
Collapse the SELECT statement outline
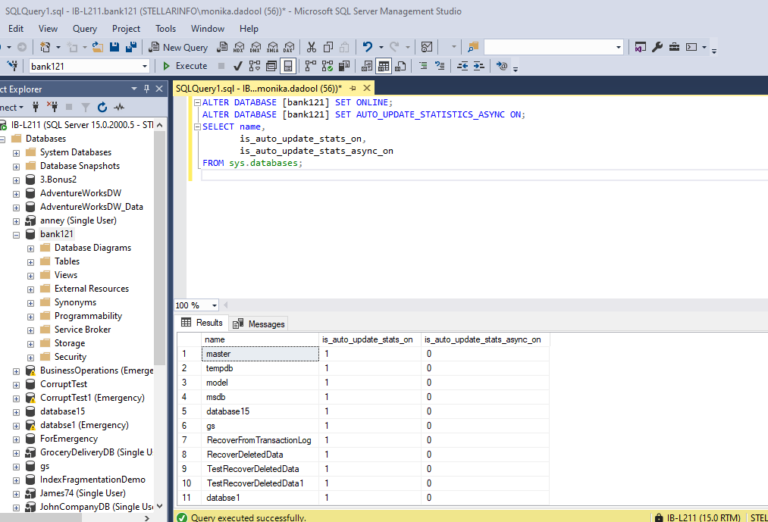point(197,126)
